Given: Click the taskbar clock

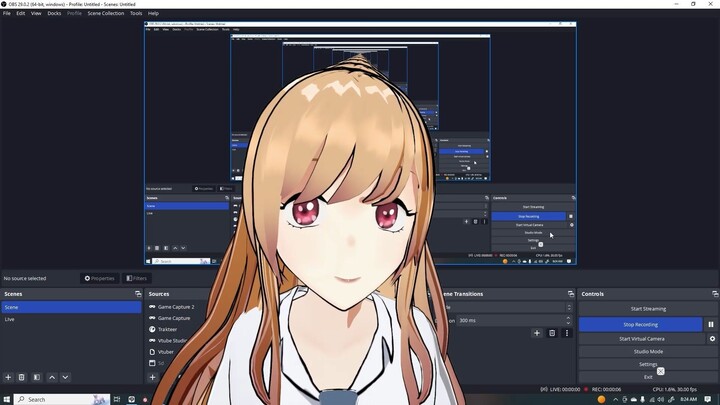Looking at the screenshot, I should 688,399.
